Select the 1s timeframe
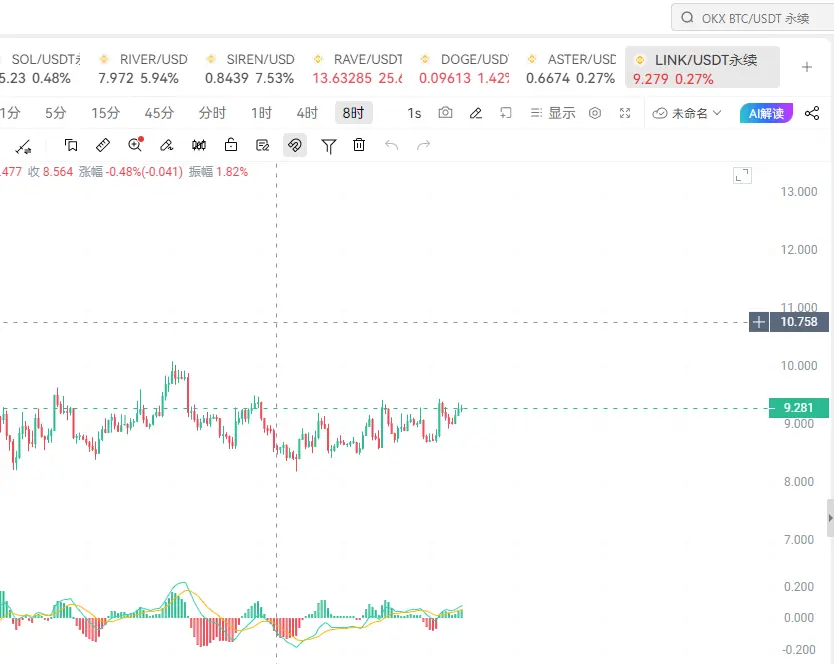Screen dimensions: 834x664 coord(414,113)
